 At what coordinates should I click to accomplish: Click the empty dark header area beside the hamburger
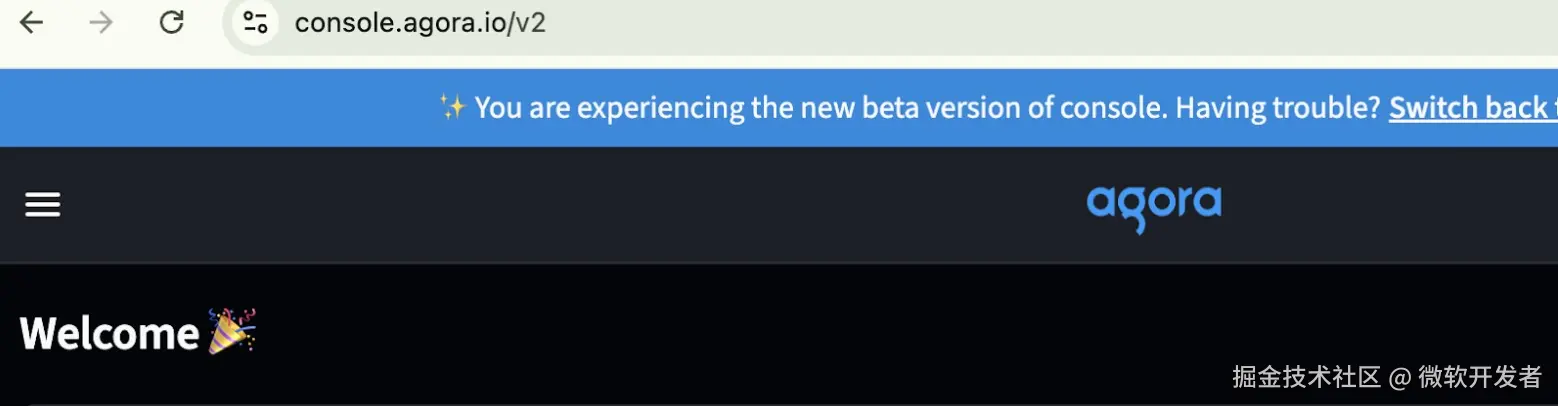tap(500, 205)
